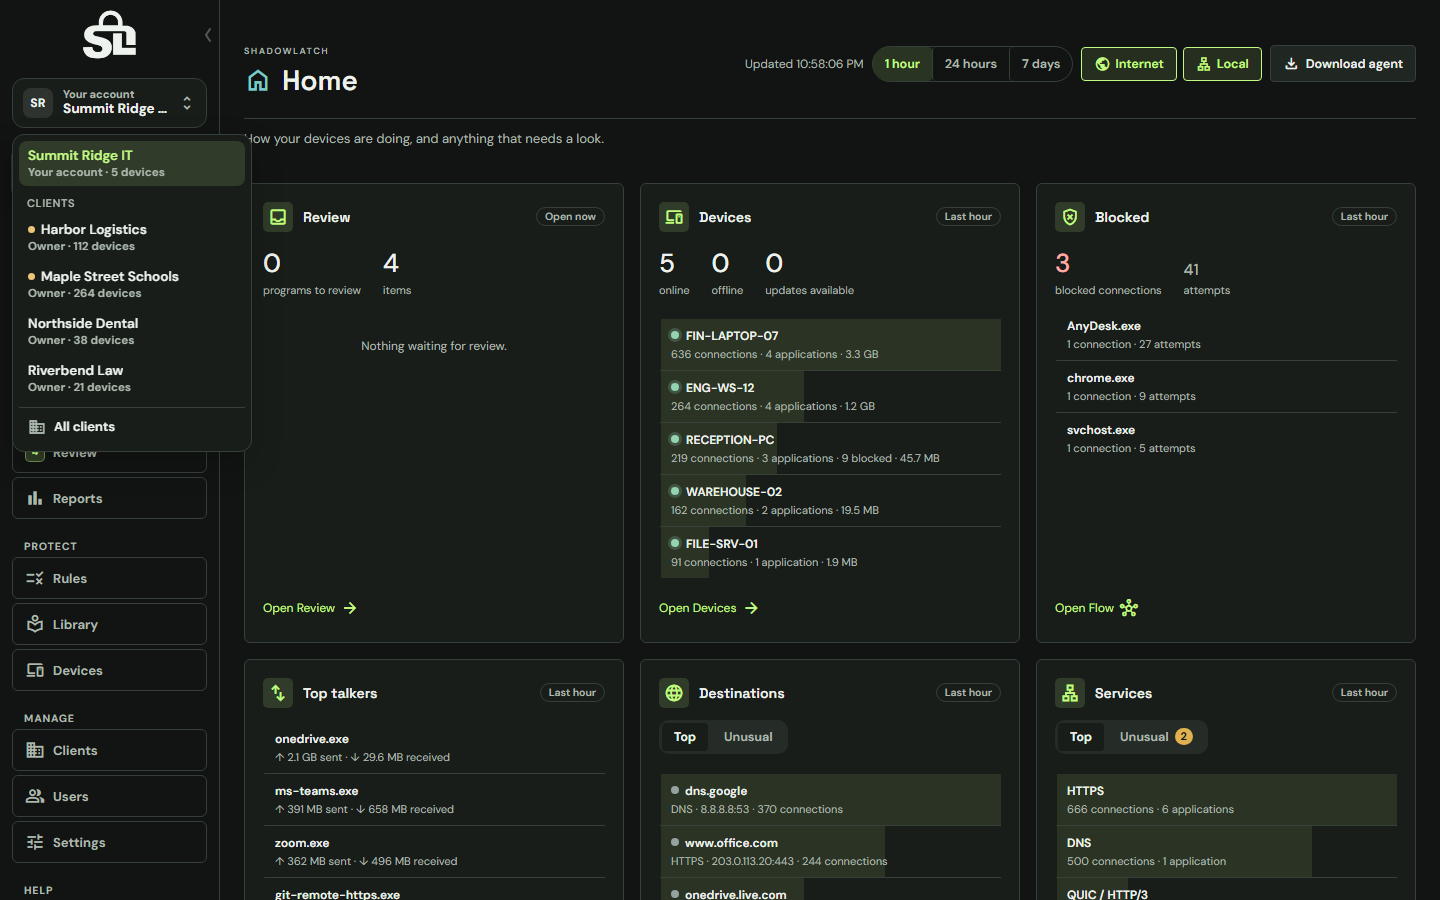Click the Top talkers arrows icon
The height and width of the screenshot is (900, 1440).
click(x=278, y=693)
